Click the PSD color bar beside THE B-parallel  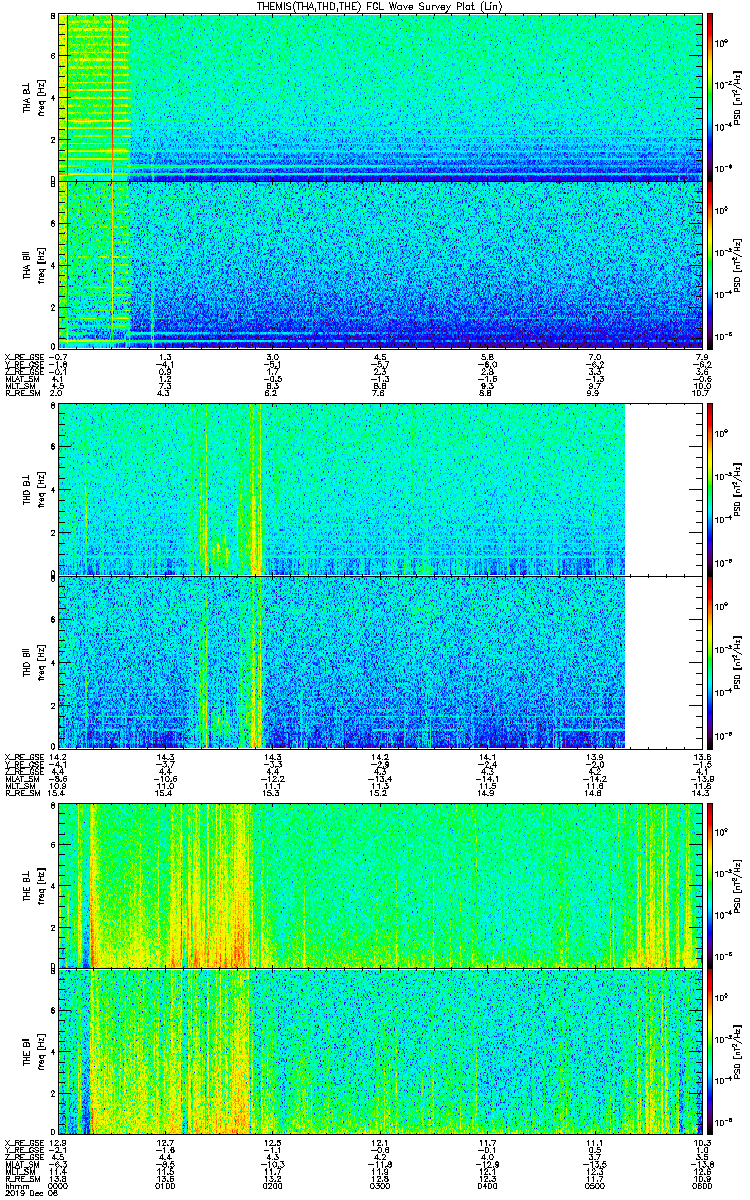[711, 1052]
